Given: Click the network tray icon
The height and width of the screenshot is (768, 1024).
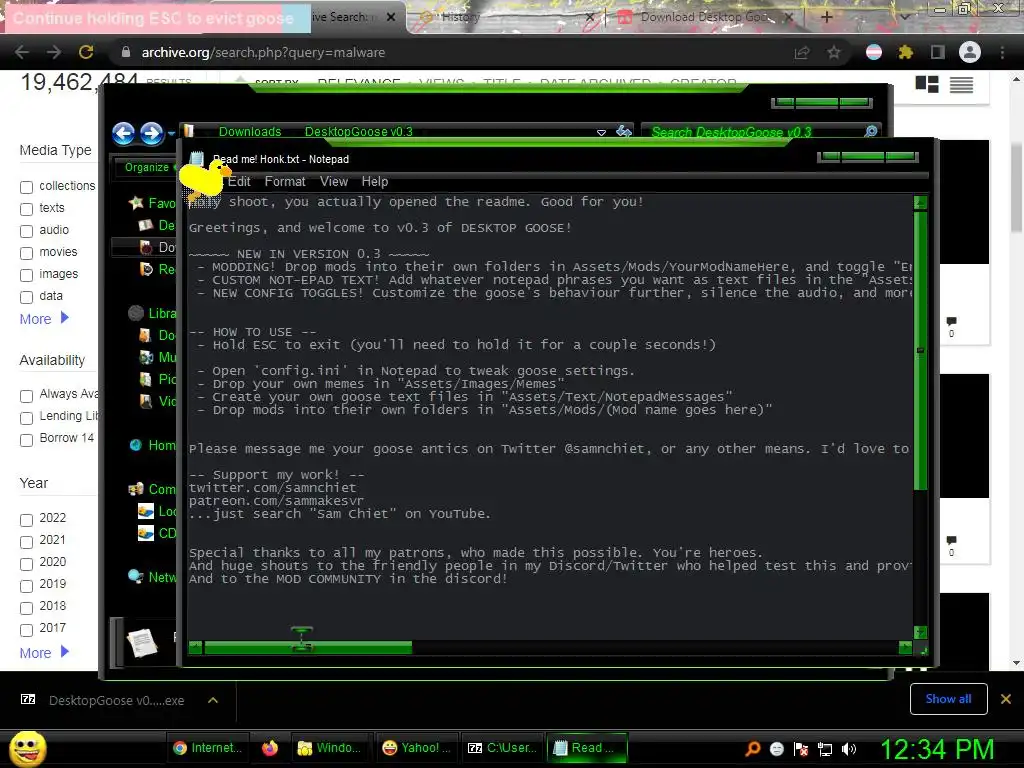Looking at the screenshot, I should (825, 749).
